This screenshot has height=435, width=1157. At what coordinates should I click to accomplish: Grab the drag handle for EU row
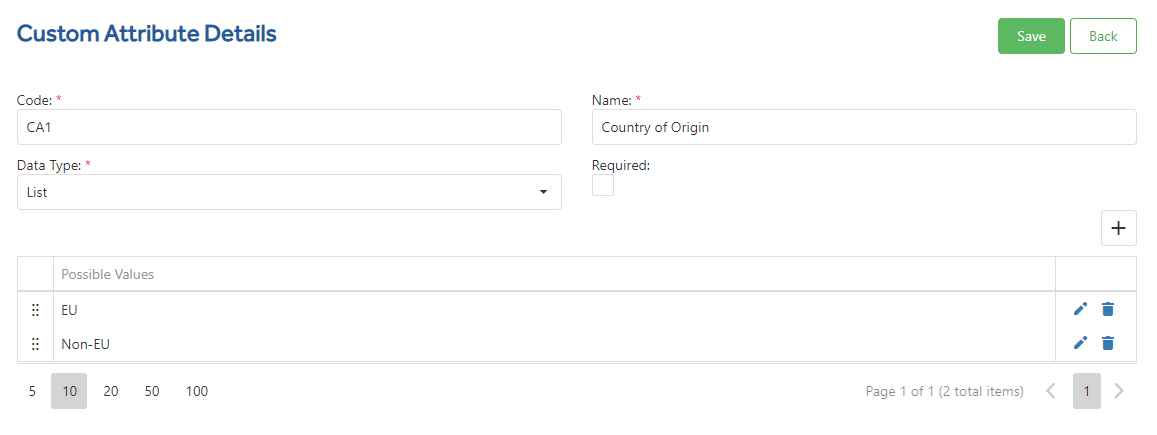tap(35, 310)
